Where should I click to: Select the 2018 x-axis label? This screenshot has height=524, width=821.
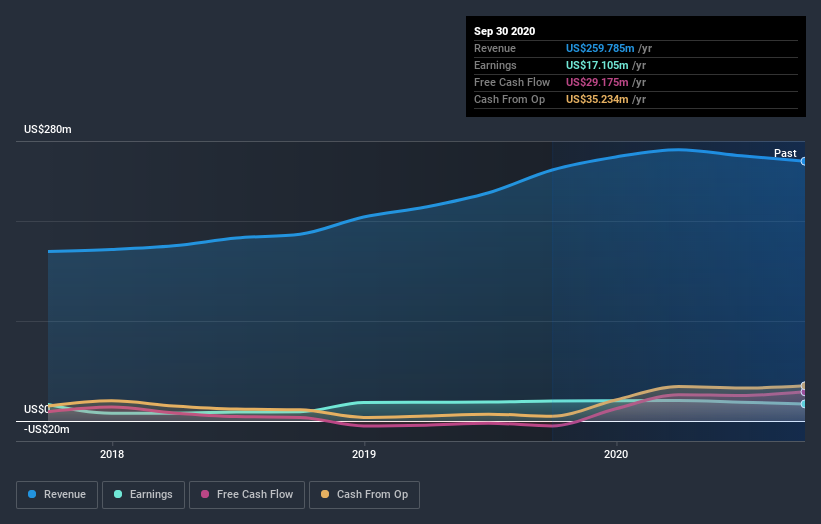[x=112, y=454]
